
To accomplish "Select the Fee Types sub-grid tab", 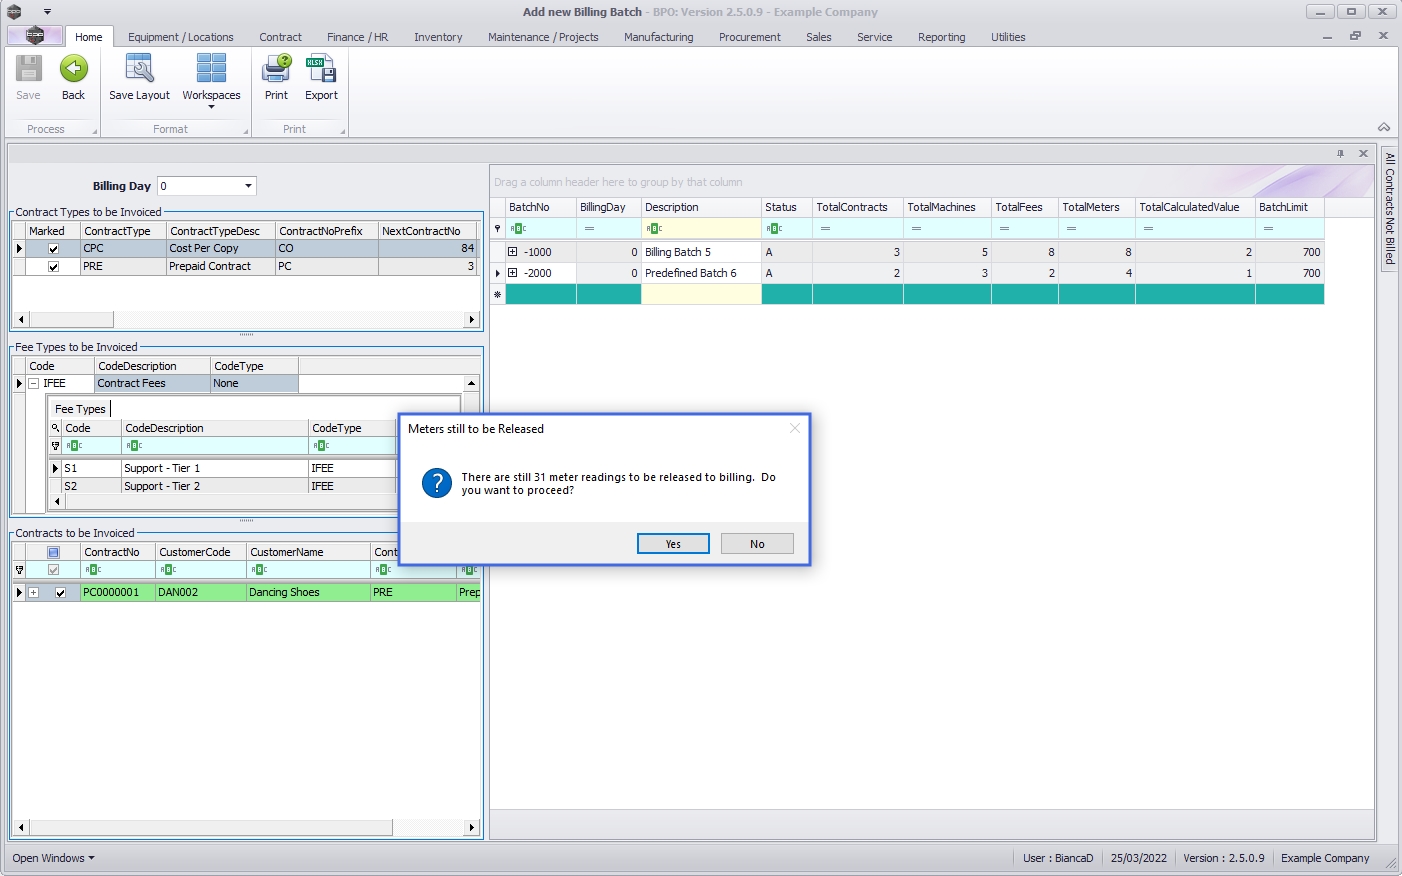I will click(x=80, y=409).
